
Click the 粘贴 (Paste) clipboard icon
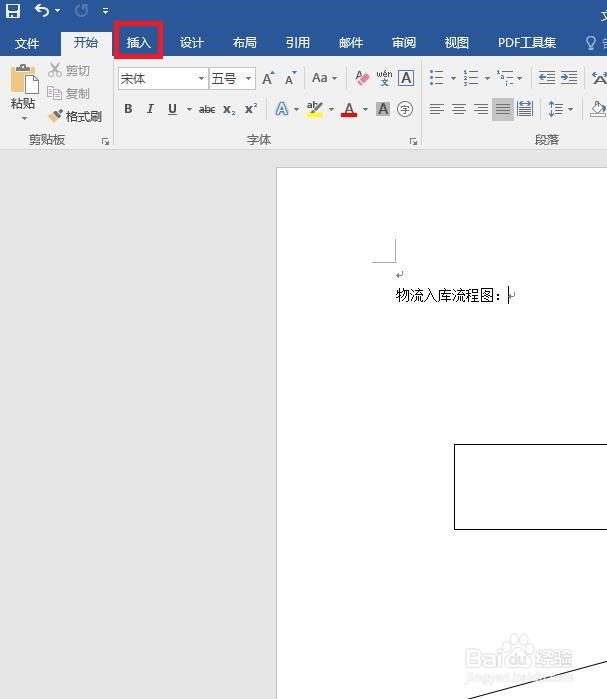pyautogui.click(x=24, y=79)
